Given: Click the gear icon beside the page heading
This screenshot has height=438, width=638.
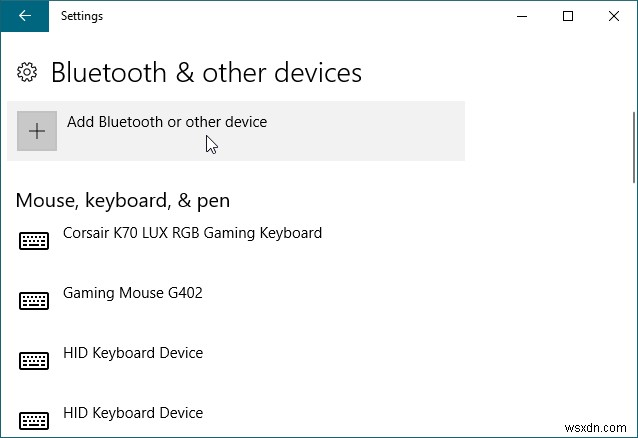Looking at the screenshot, I should (28, 73).
